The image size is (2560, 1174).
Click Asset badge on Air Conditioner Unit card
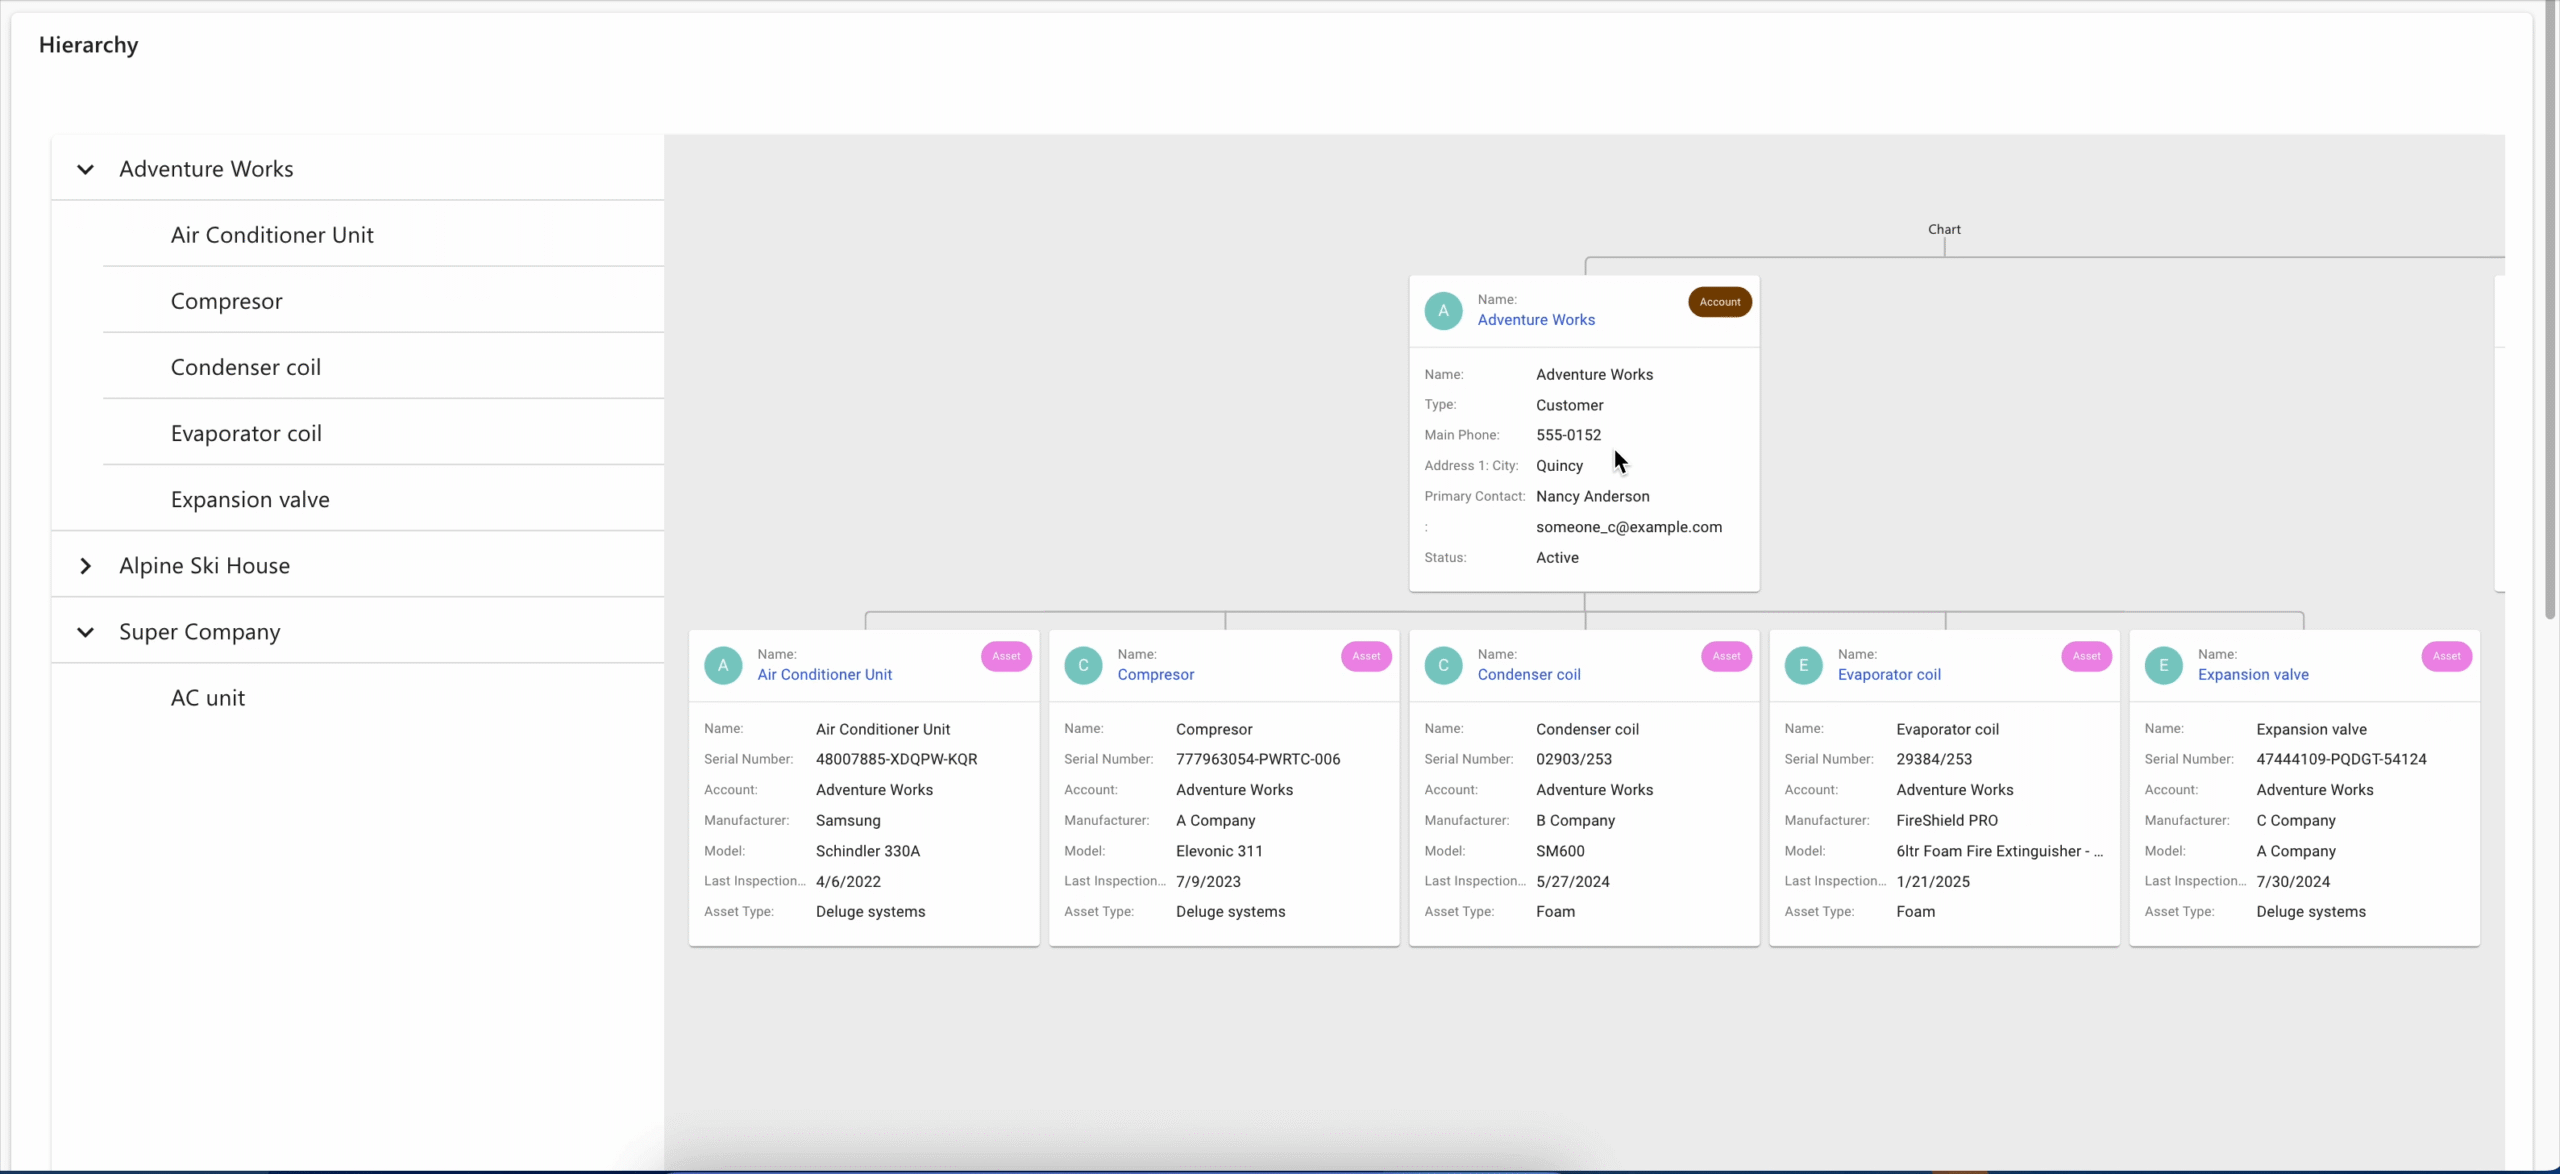(x=1006, y=656)
